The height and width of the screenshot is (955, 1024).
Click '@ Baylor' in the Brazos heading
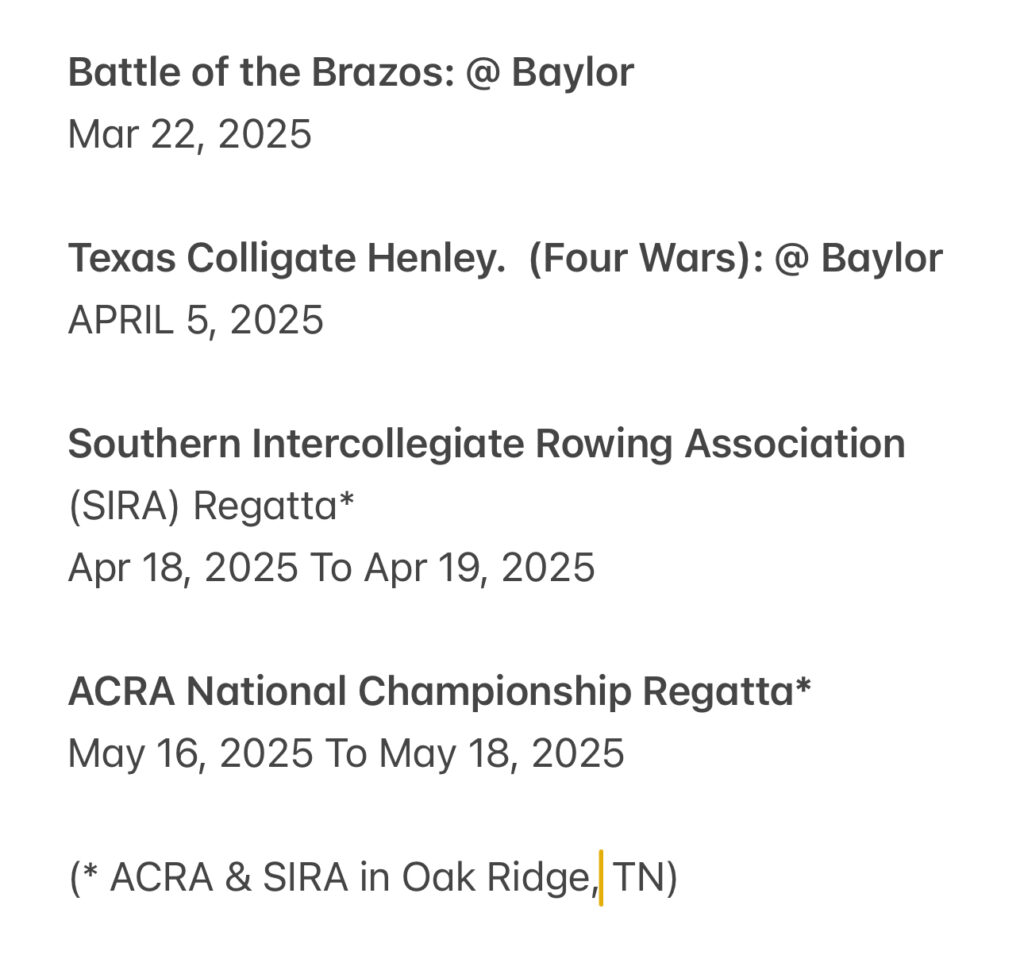click(x=549, y=73)
